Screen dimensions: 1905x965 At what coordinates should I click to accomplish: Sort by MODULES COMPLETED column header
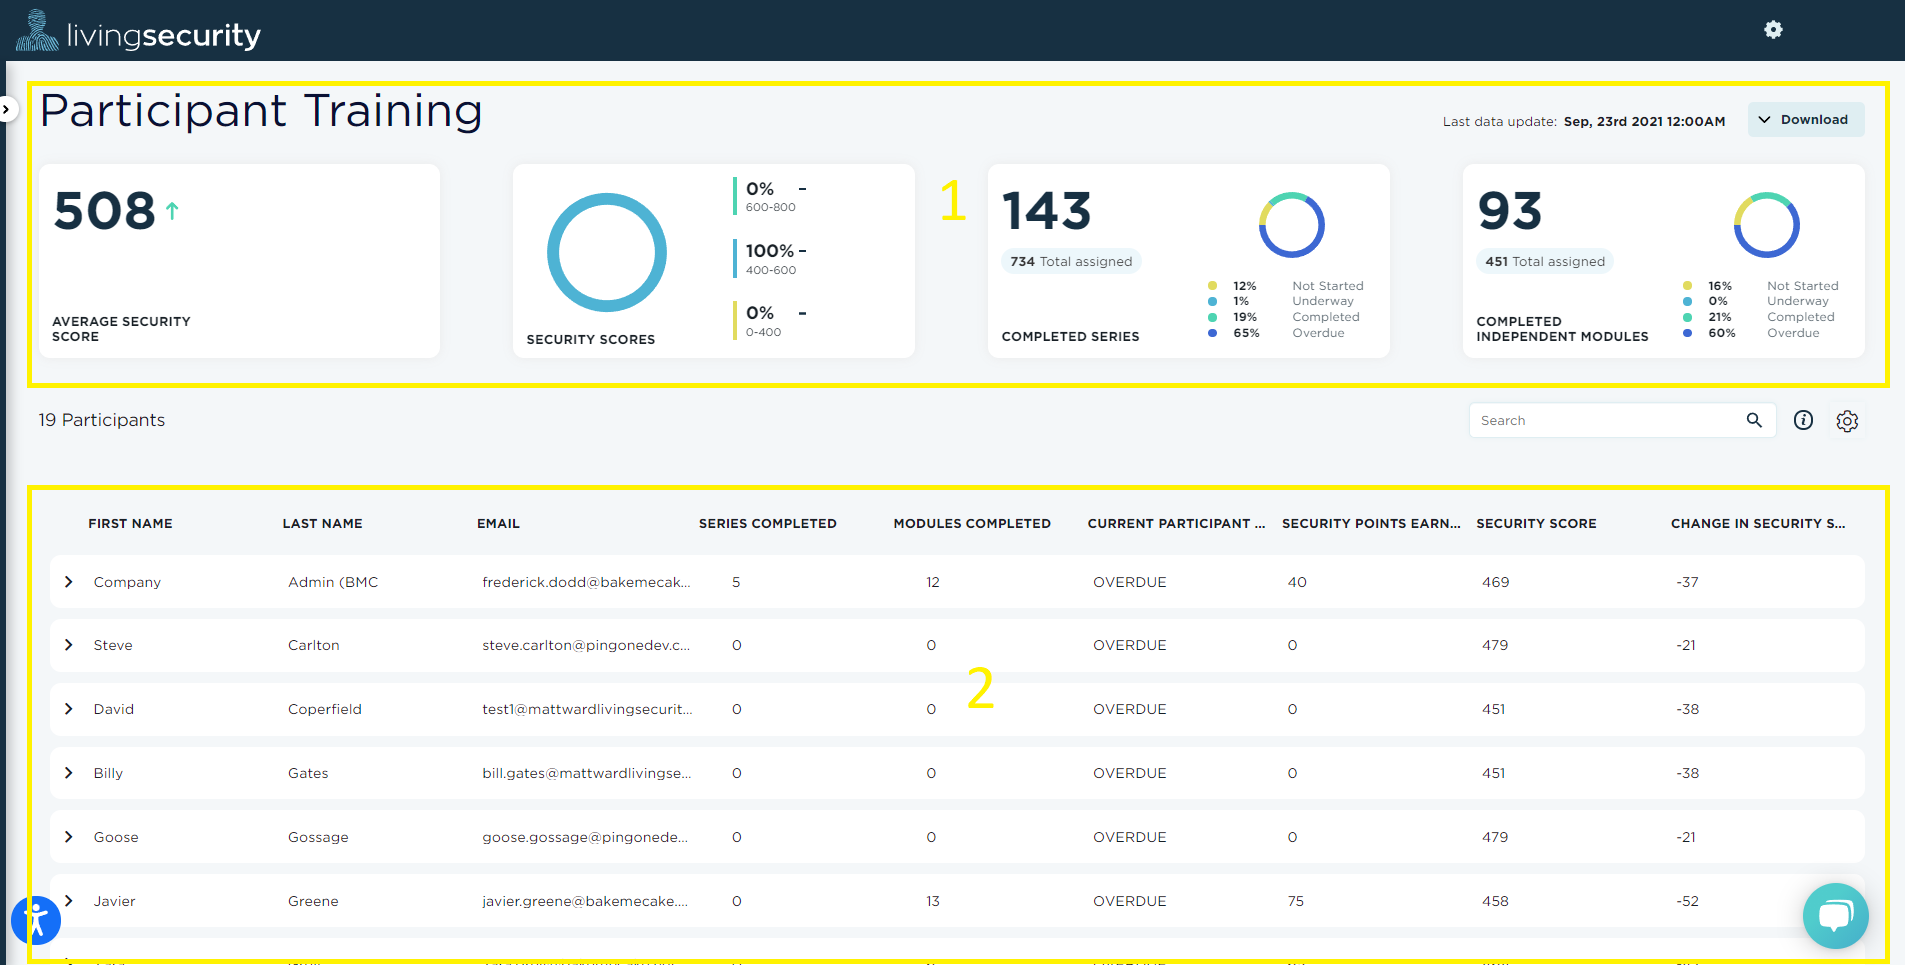coord(972,523)
